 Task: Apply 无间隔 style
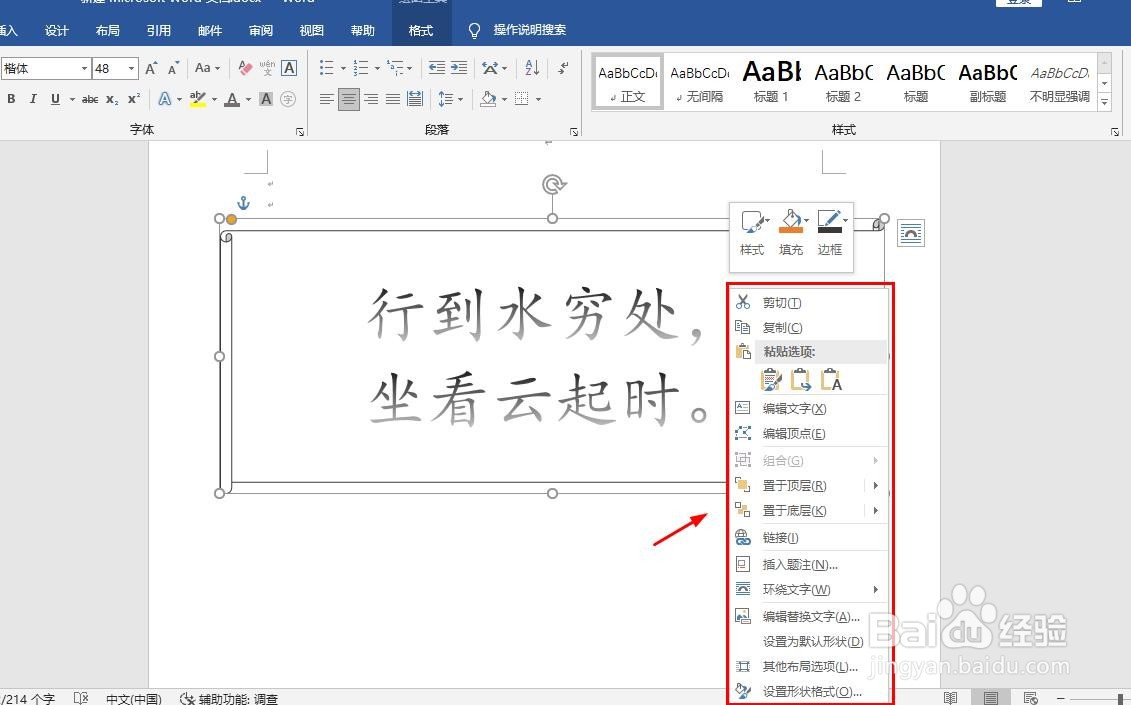[699, 82]
